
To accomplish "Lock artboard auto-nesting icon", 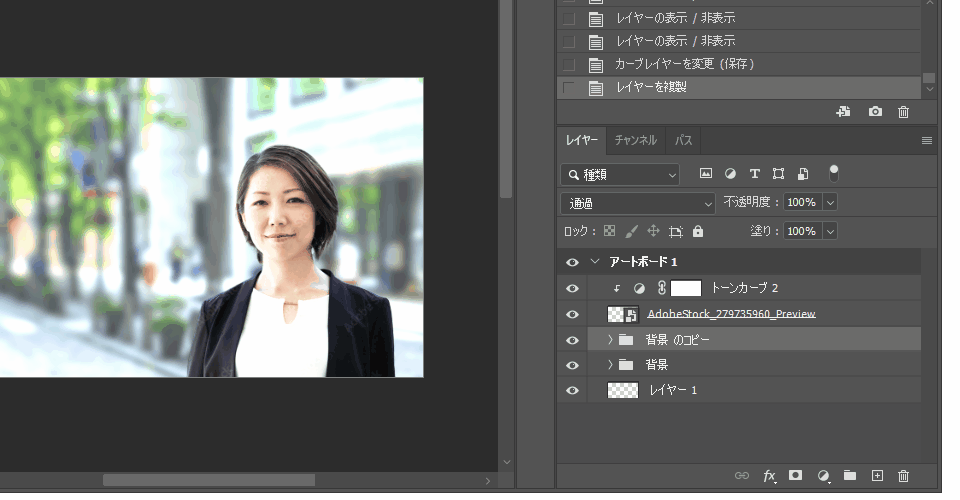I will pos(676,231).
